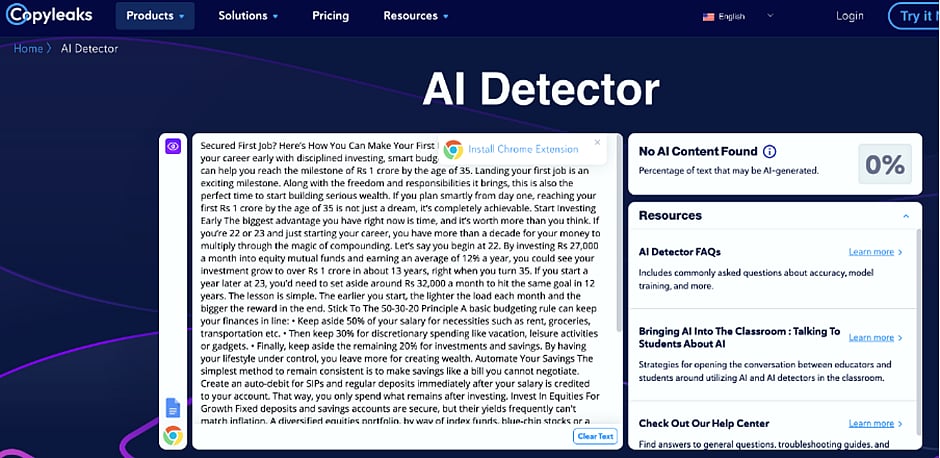Click the blue document icon in sidebar

173,407
